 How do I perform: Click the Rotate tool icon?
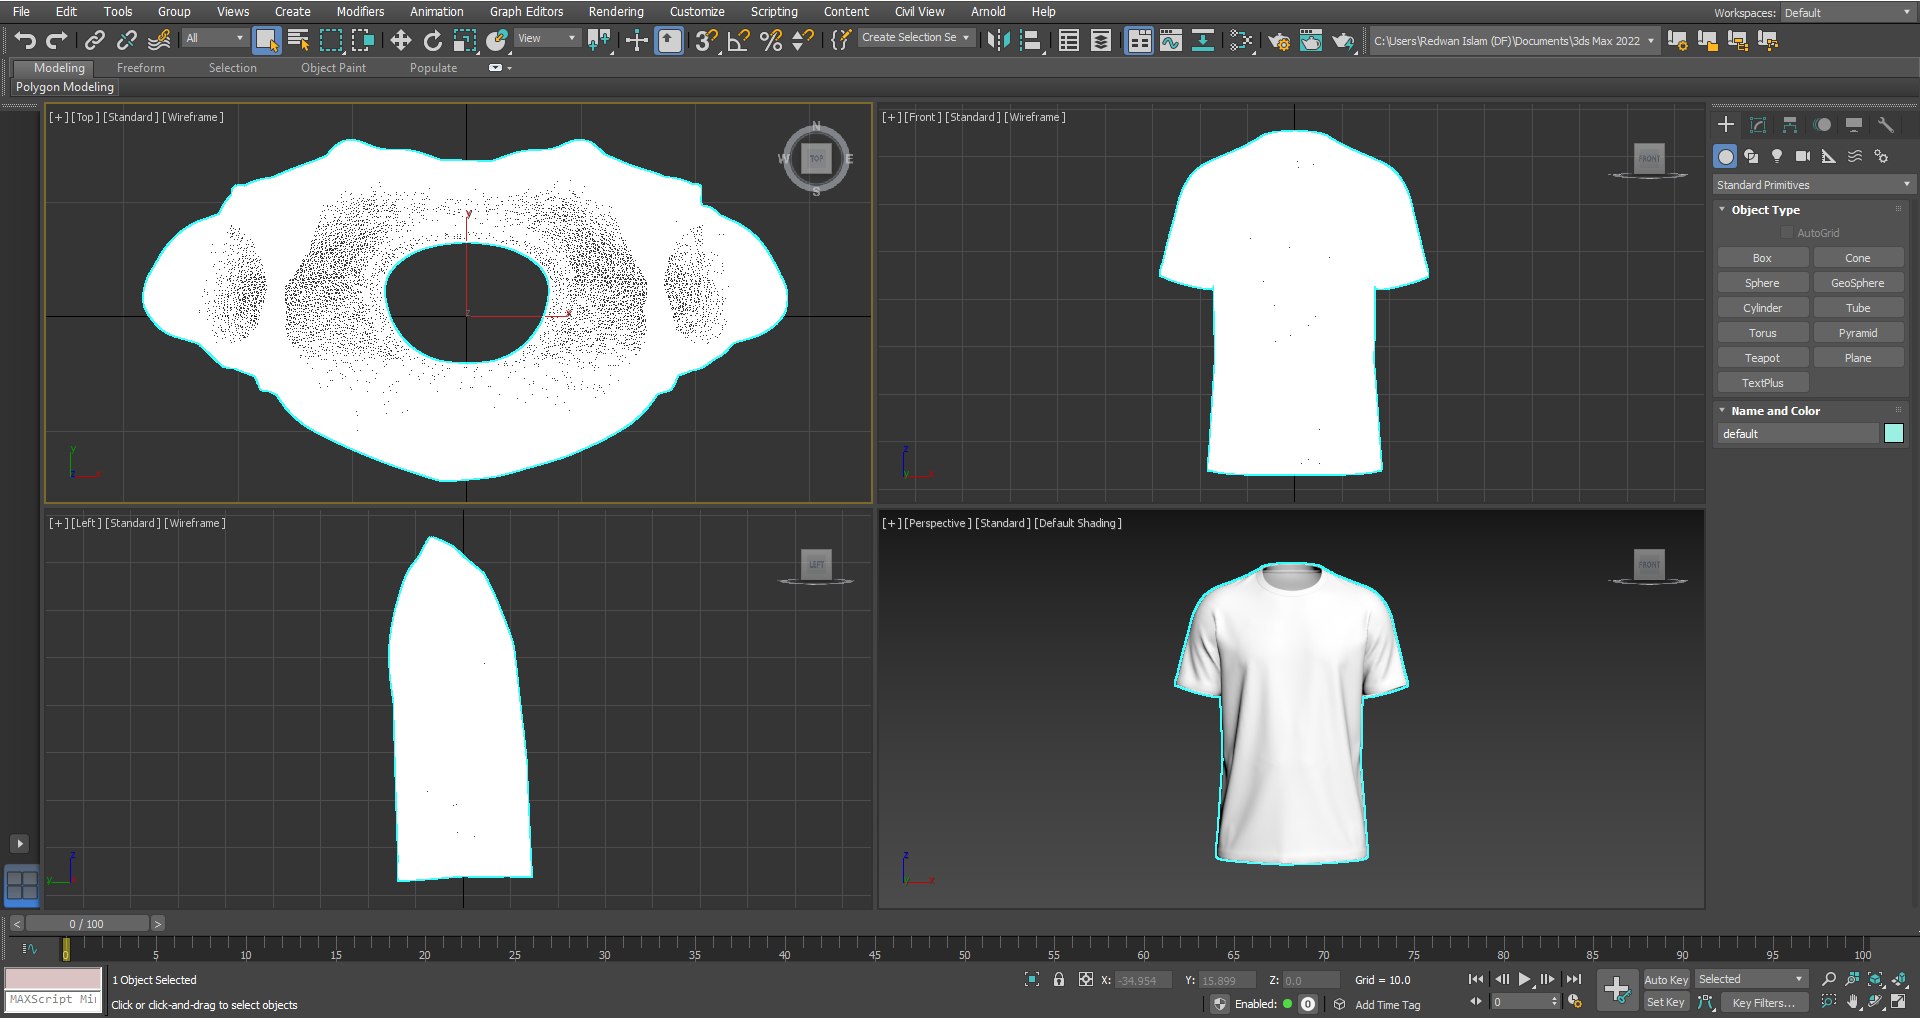433,40
